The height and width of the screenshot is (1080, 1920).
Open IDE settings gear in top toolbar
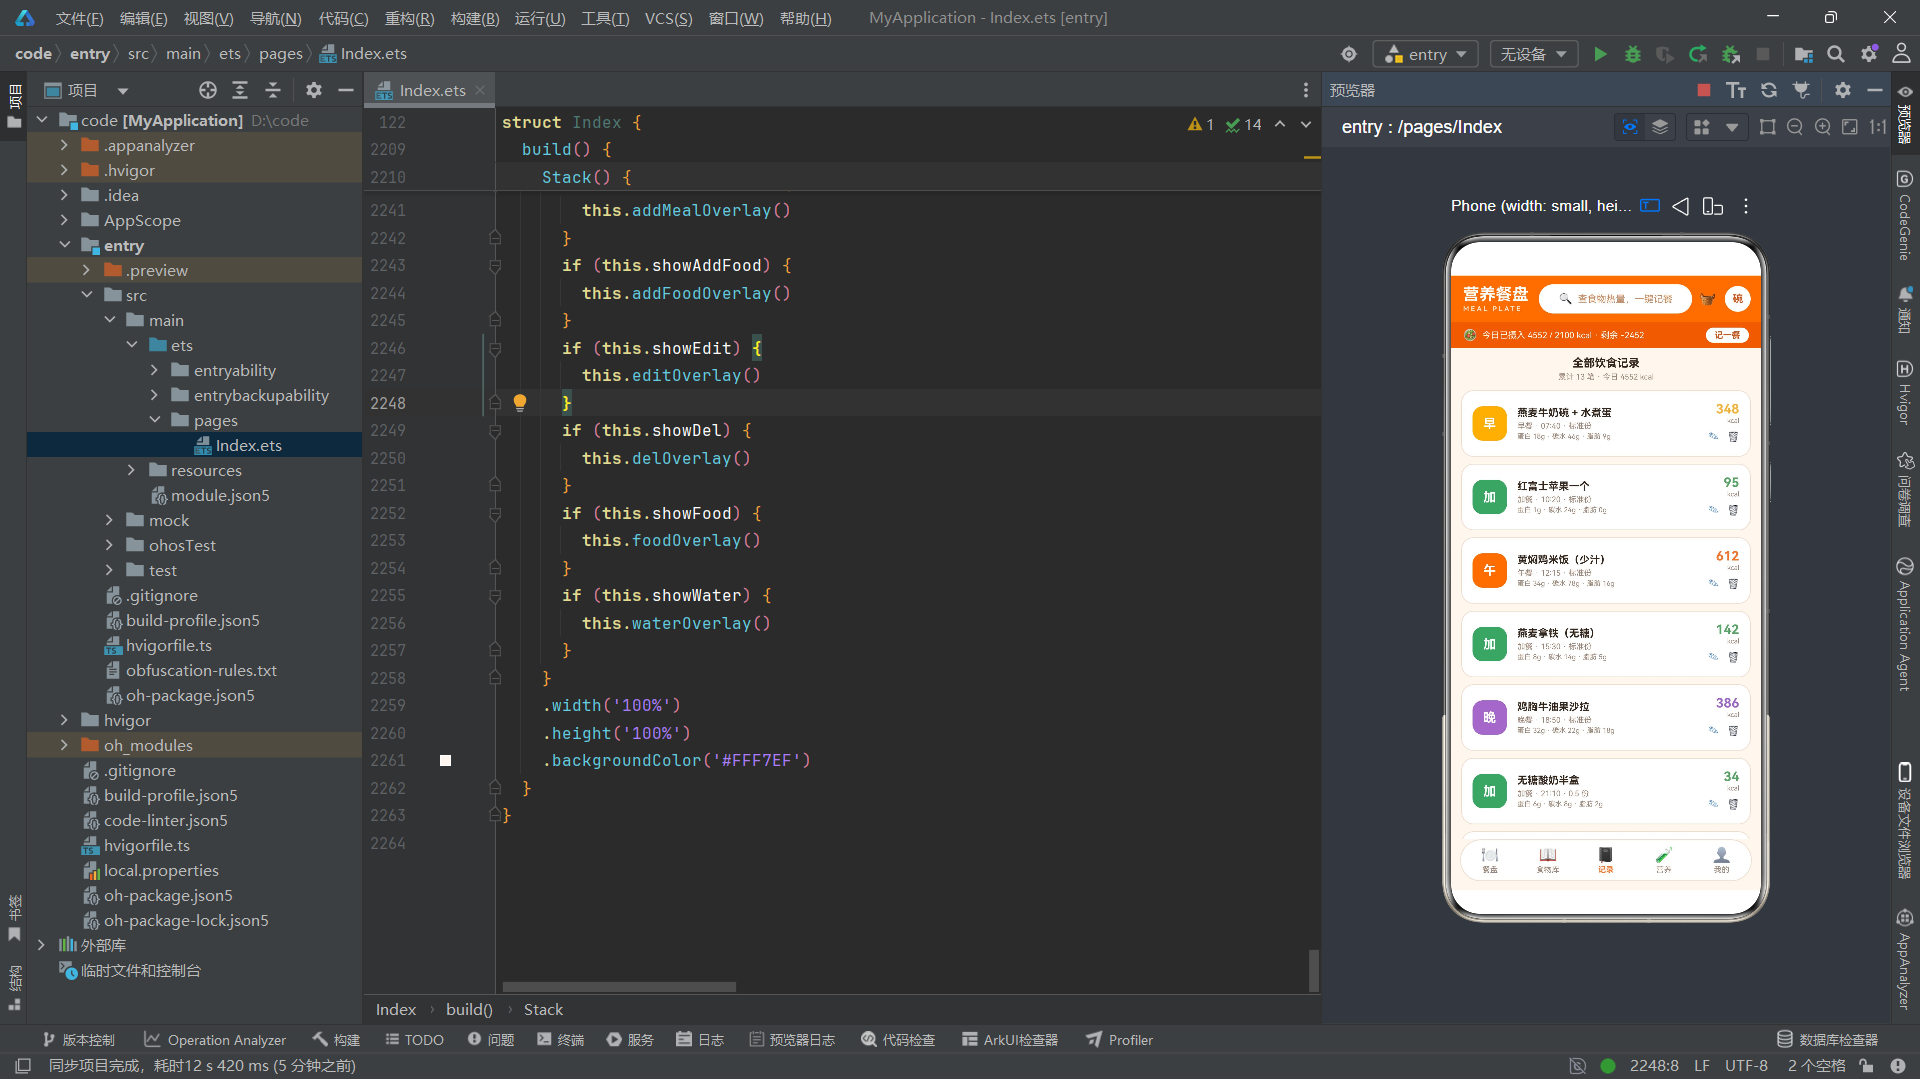coord(1868,54)
